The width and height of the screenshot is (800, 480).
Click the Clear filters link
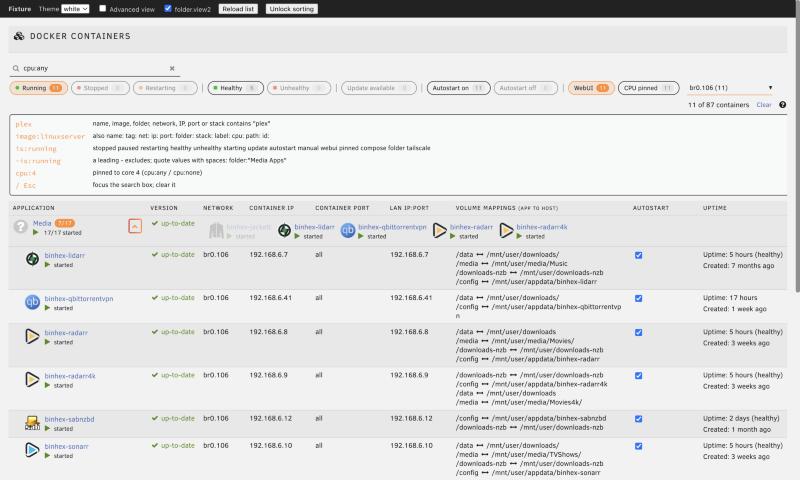[x=764, y=105]
